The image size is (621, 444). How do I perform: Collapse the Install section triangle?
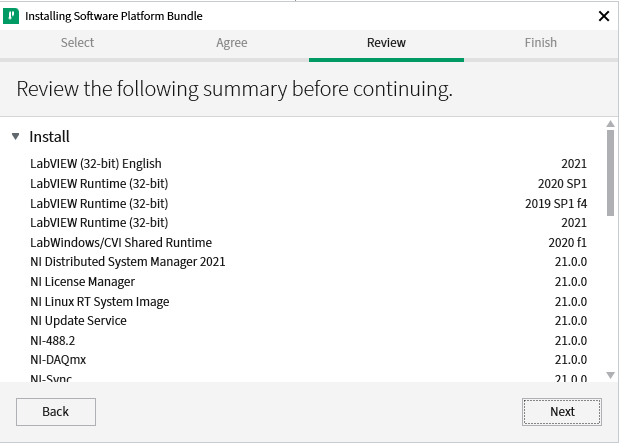pyautogui.click(x=15, y=137)
